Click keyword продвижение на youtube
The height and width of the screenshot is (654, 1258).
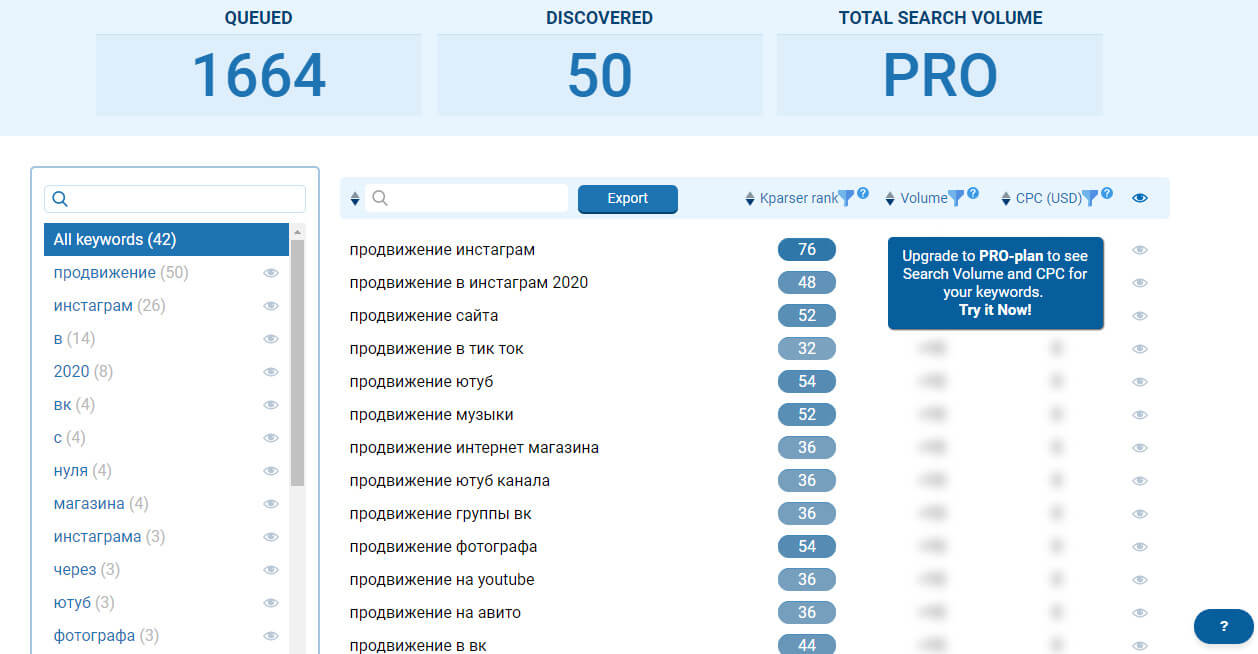442,580
